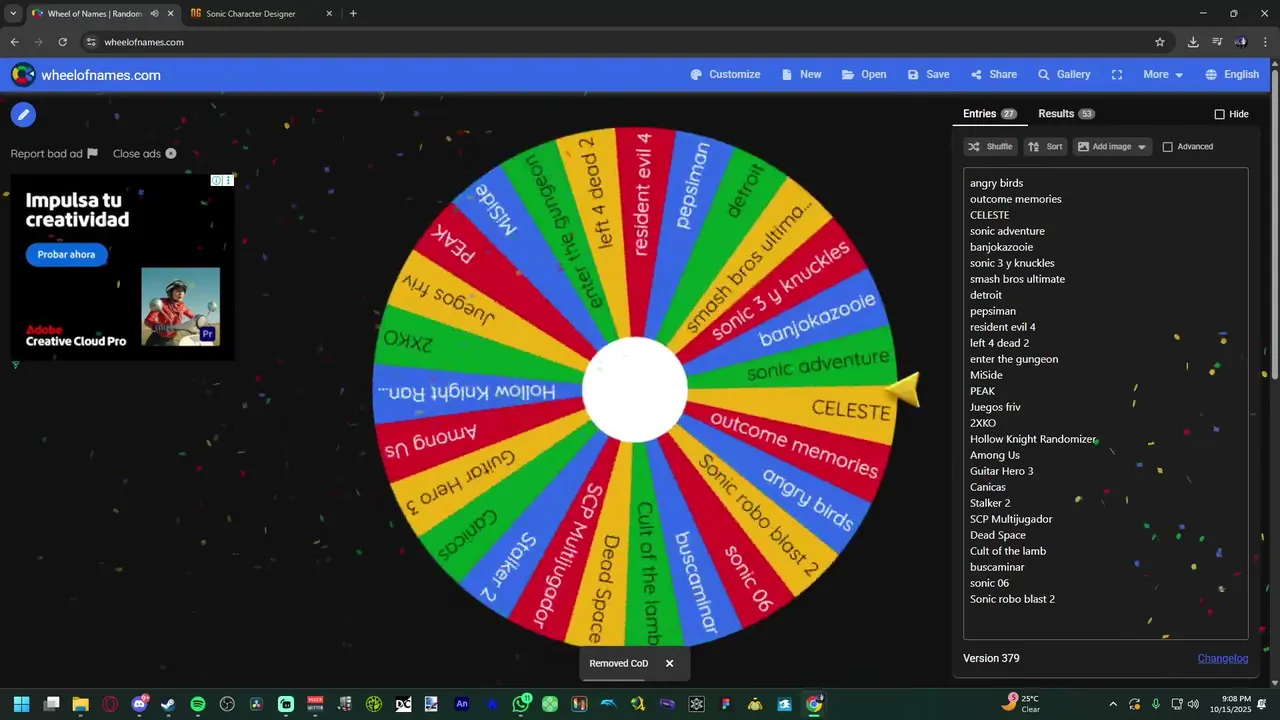
Task: Enter fullscreen mode on the wheel
Action: point(1117,75)
